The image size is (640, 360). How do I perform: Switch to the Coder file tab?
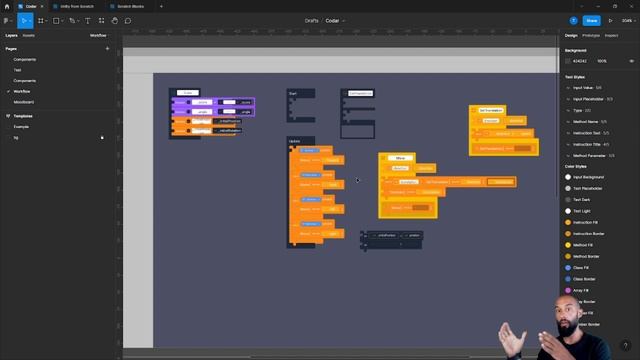click(31, 7)
